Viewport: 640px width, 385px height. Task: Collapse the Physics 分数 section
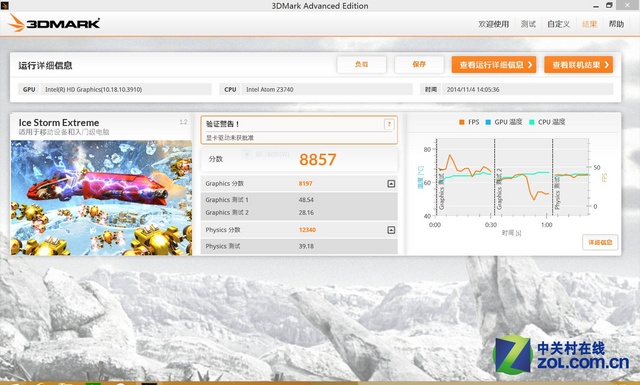[391, 230]
